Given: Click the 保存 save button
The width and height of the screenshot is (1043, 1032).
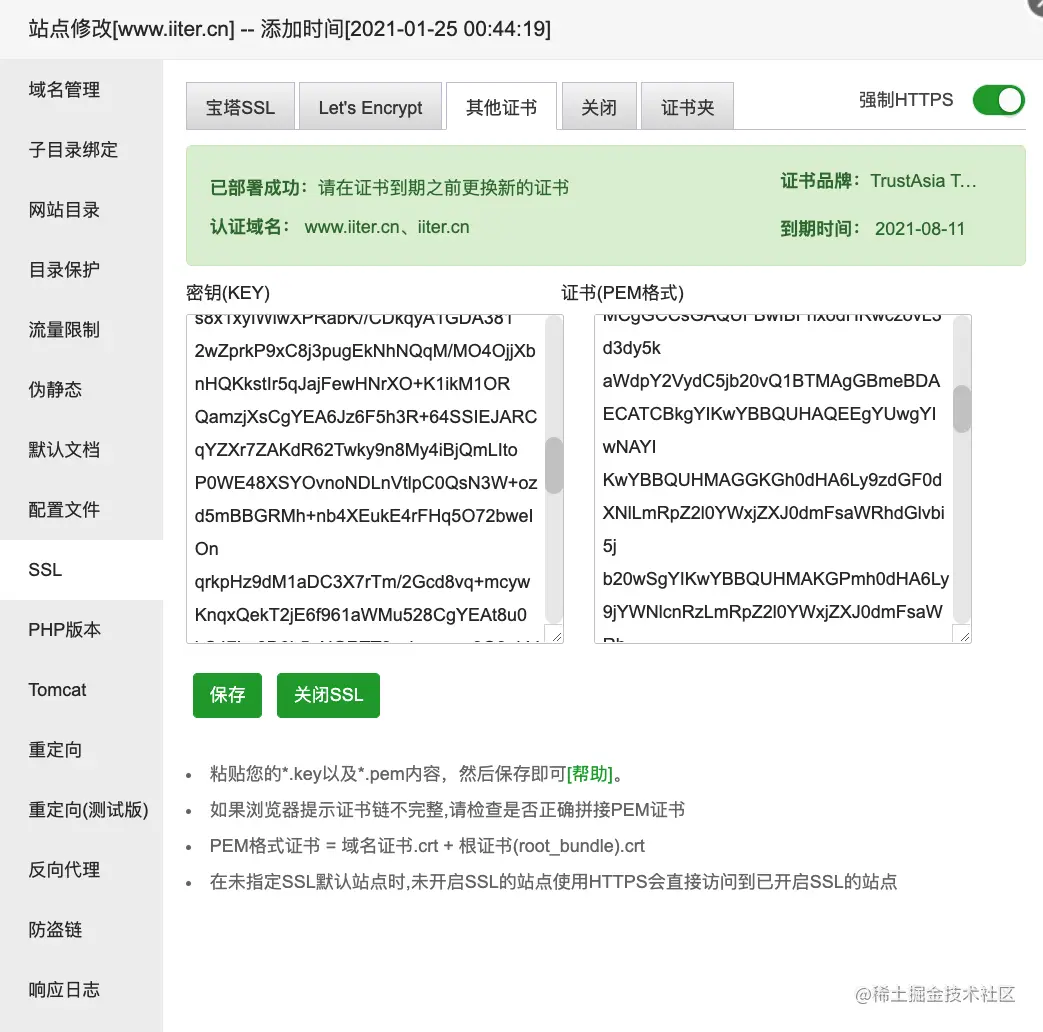Looking at the screenshot, I should click(x=227, y=695).
